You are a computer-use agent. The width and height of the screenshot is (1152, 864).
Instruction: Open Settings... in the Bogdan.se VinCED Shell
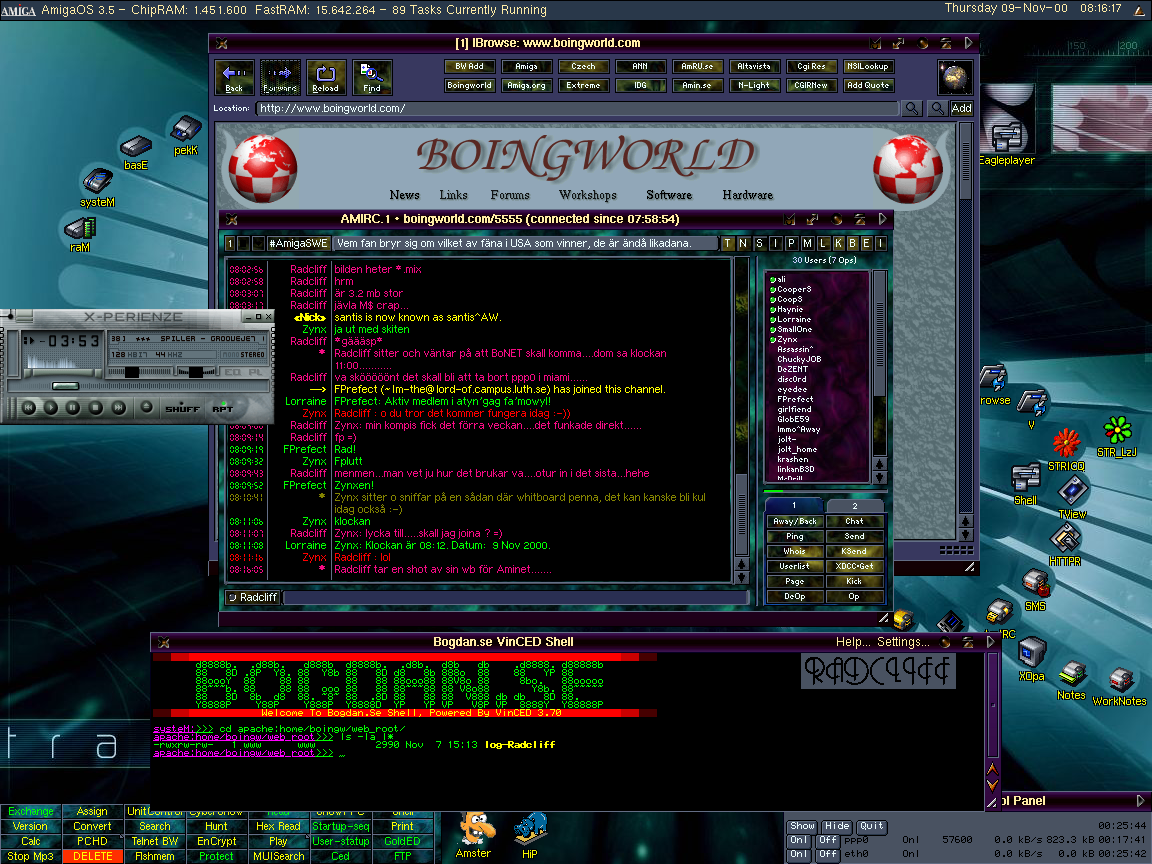pyautogui.click(x=901, y=641)
